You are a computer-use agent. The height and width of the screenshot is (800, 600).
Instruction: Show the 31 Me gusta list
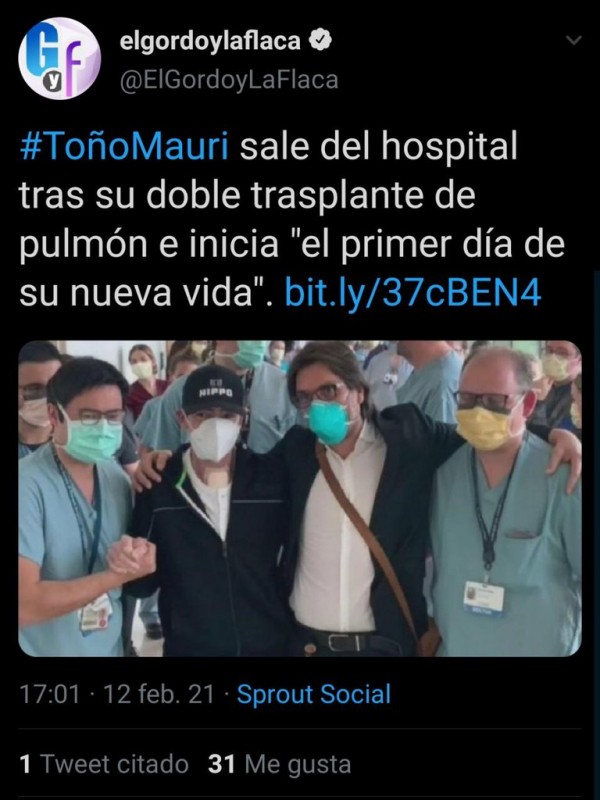pyautogui.click(x=280, y=764)
